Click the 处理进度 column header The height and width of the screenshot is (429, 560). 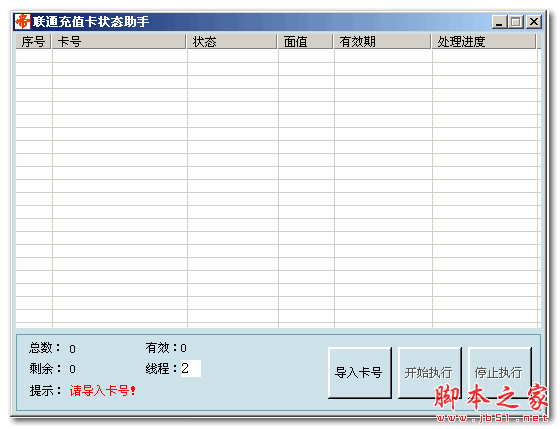[x=484, y=41]
